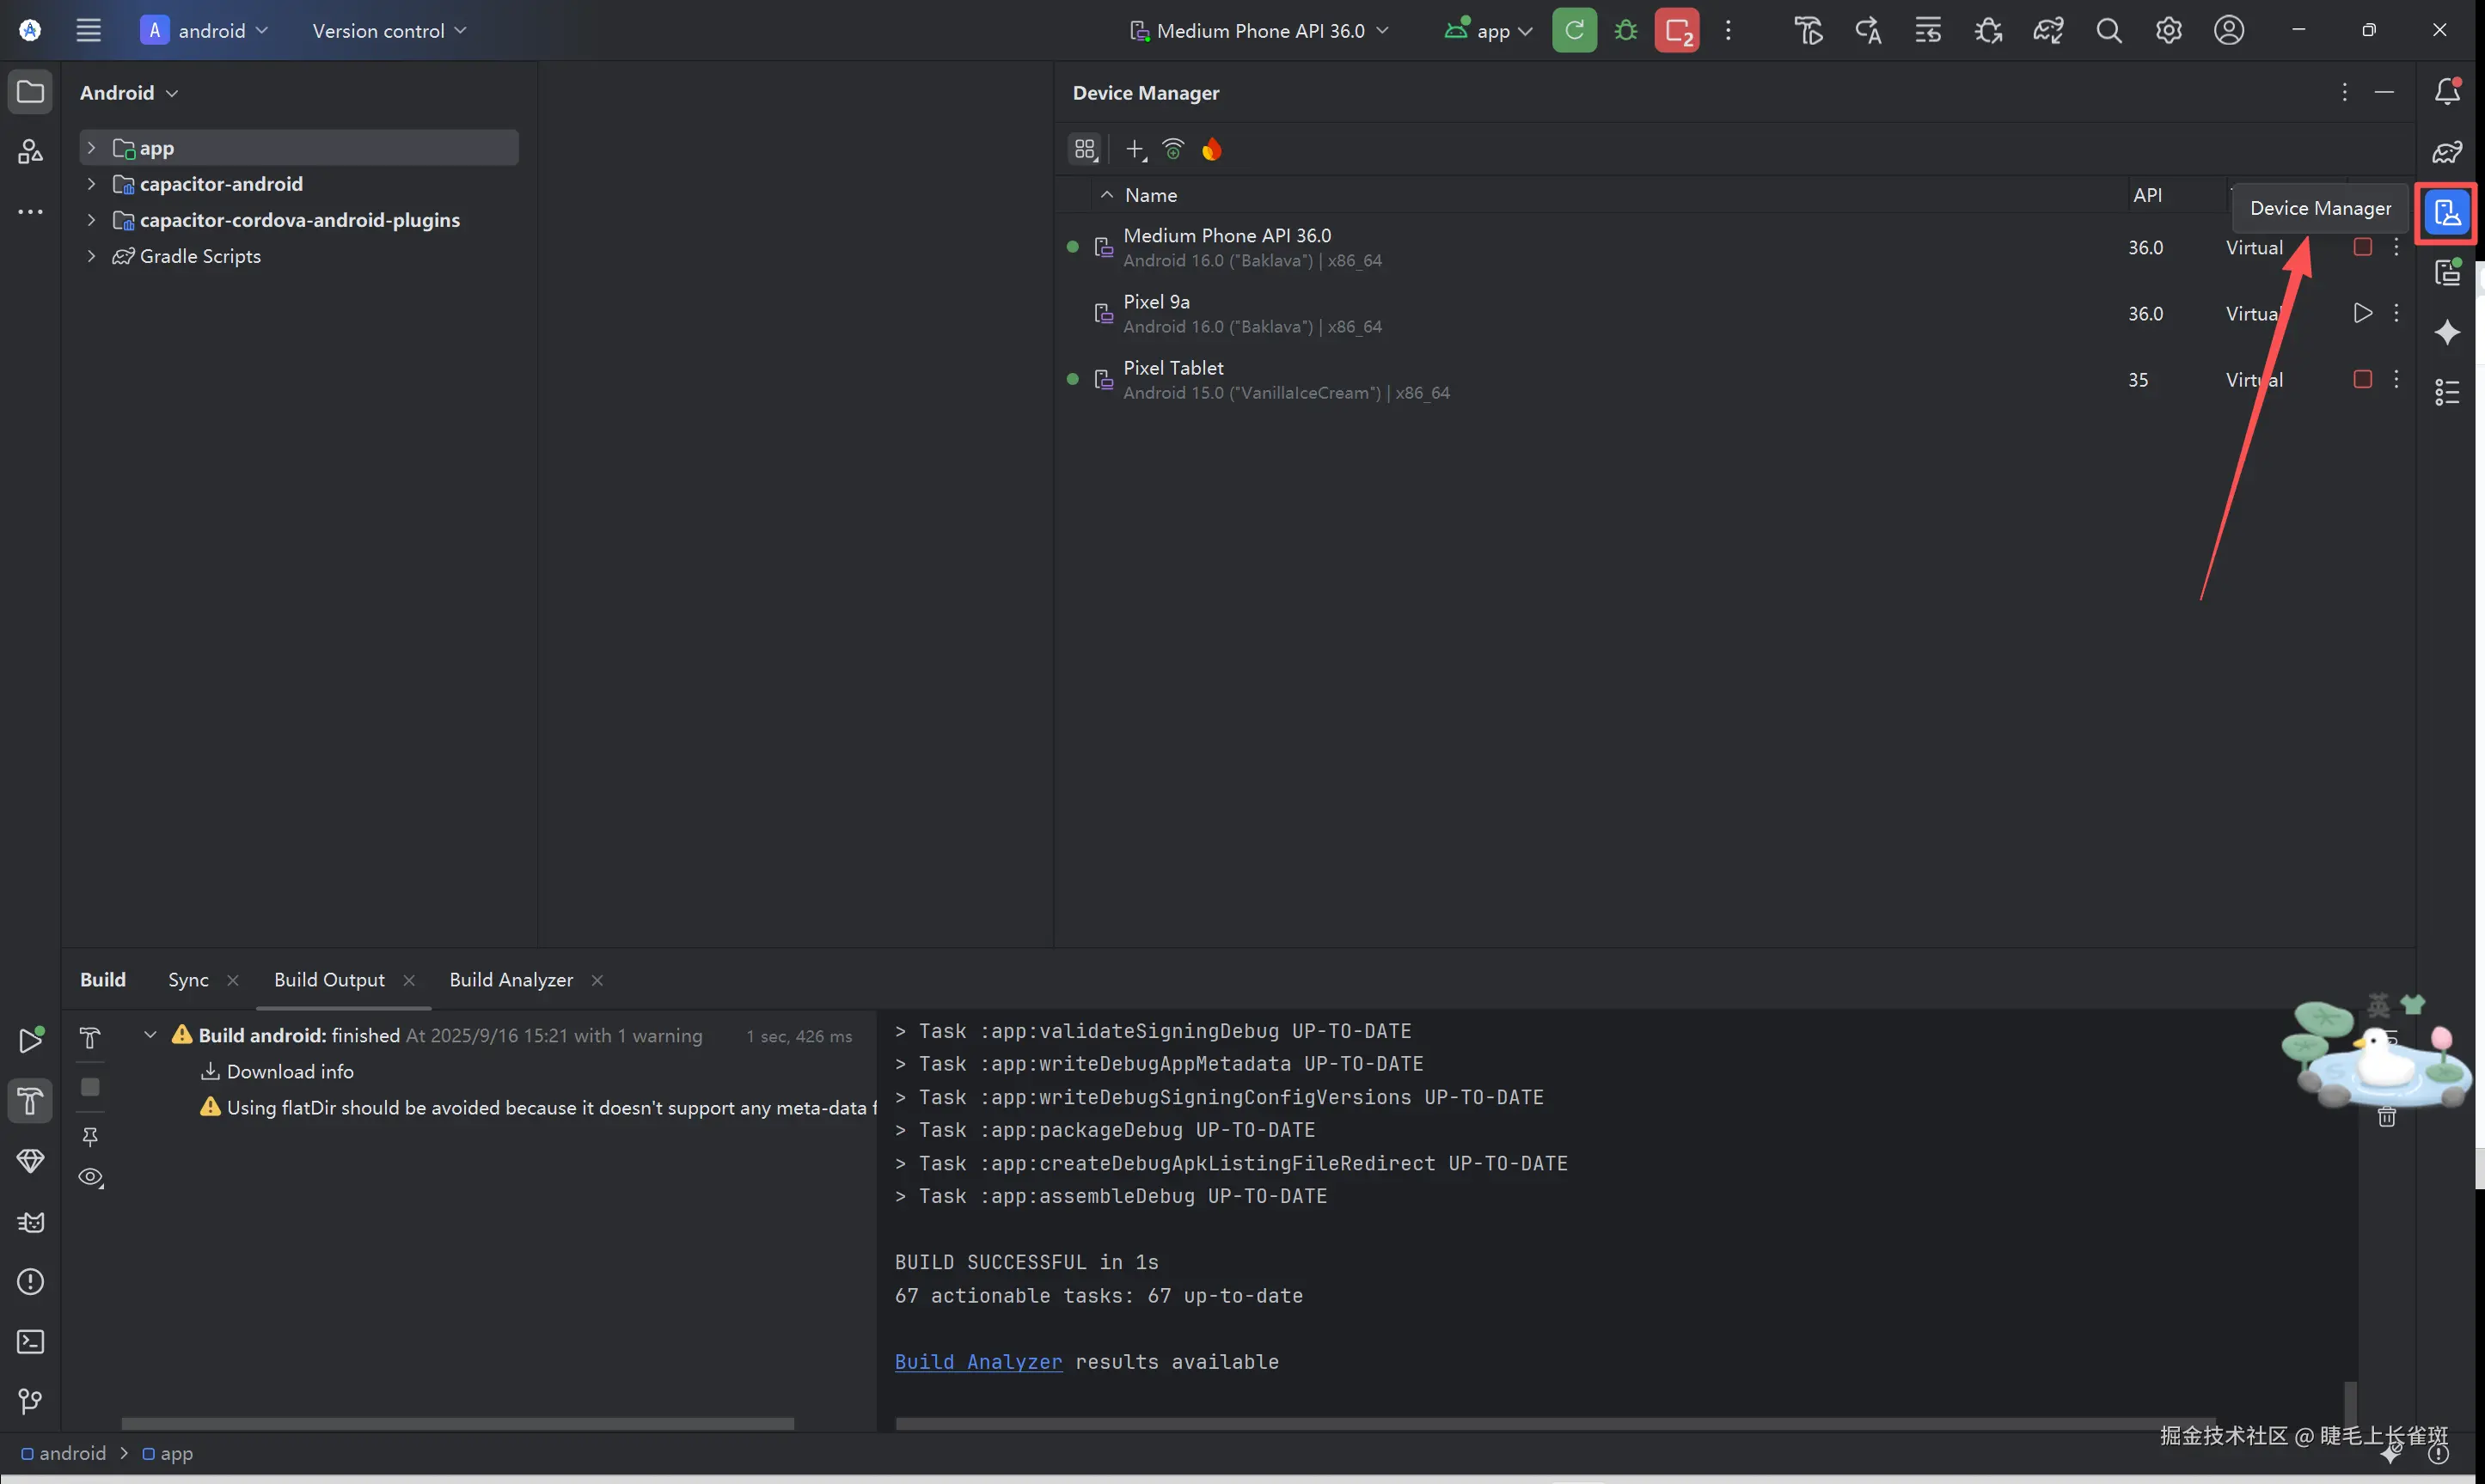Open the Logcat cat-face tool

pos(30,1222)
